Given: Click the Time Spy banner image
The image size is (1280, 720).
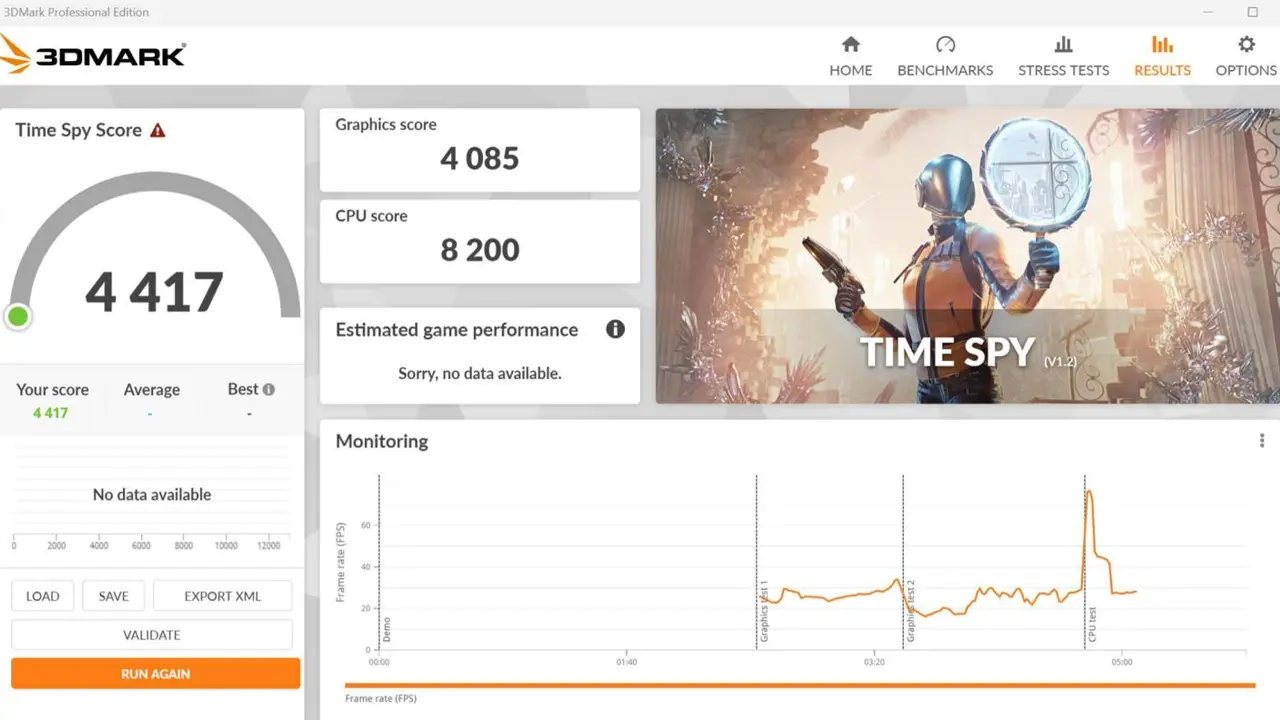Looking at the screenshot, I should pyautogui.click(x=967, y=256).
